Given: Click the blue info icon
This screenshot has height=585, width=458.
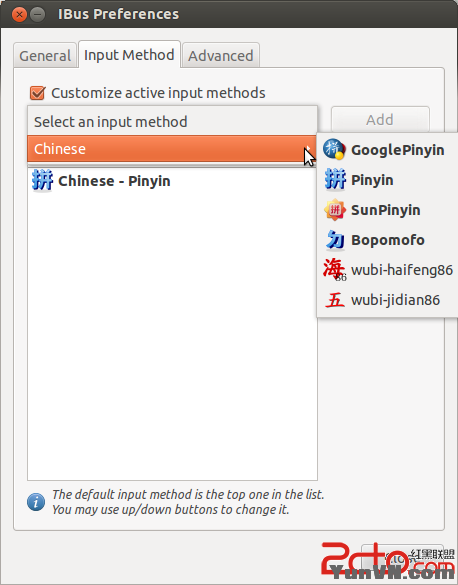Looking at the screenshot, I should (36, 502).
